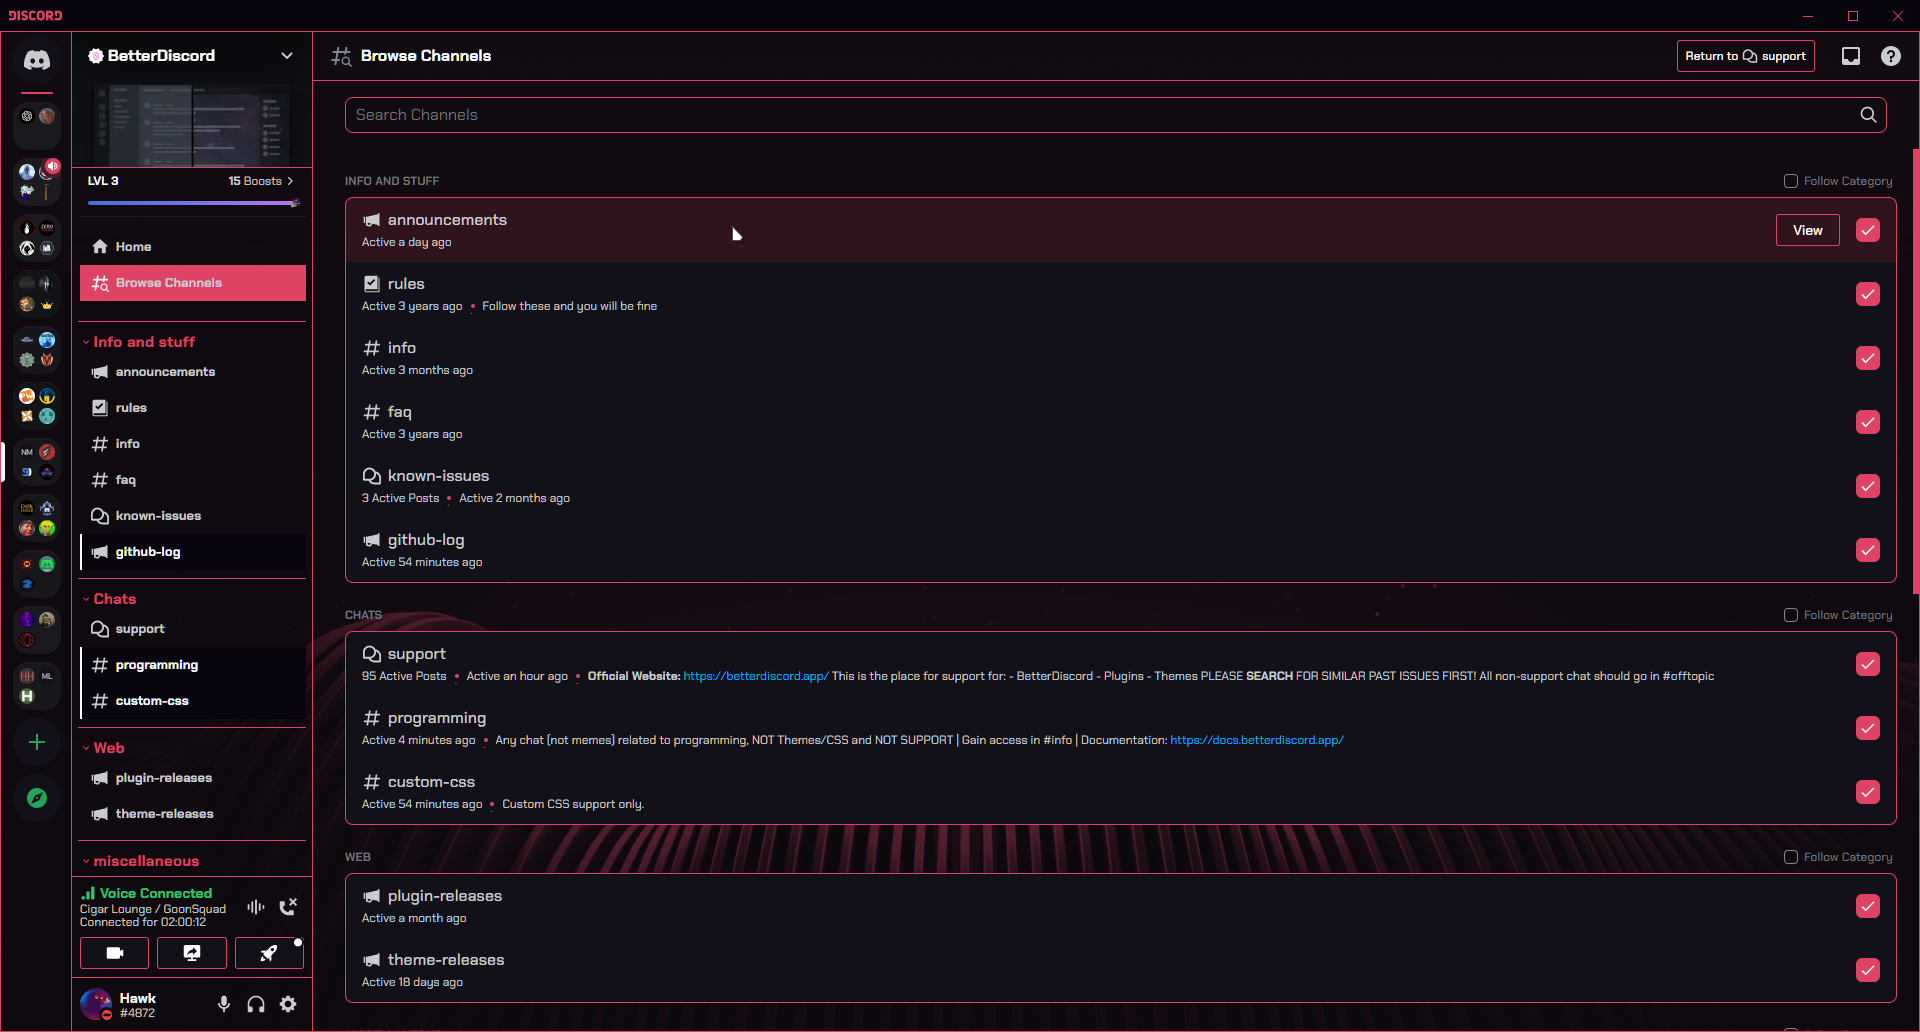Uncheck the plugin-releases channel checkbox

pyautogui.click(x=1868, y=906)
